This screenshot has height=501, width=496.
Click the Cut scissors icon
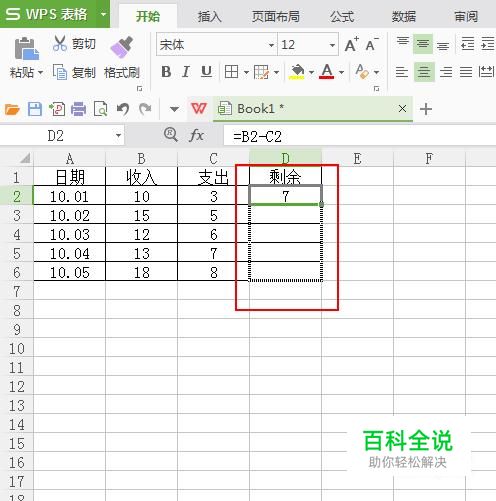[x=60, y=43]
